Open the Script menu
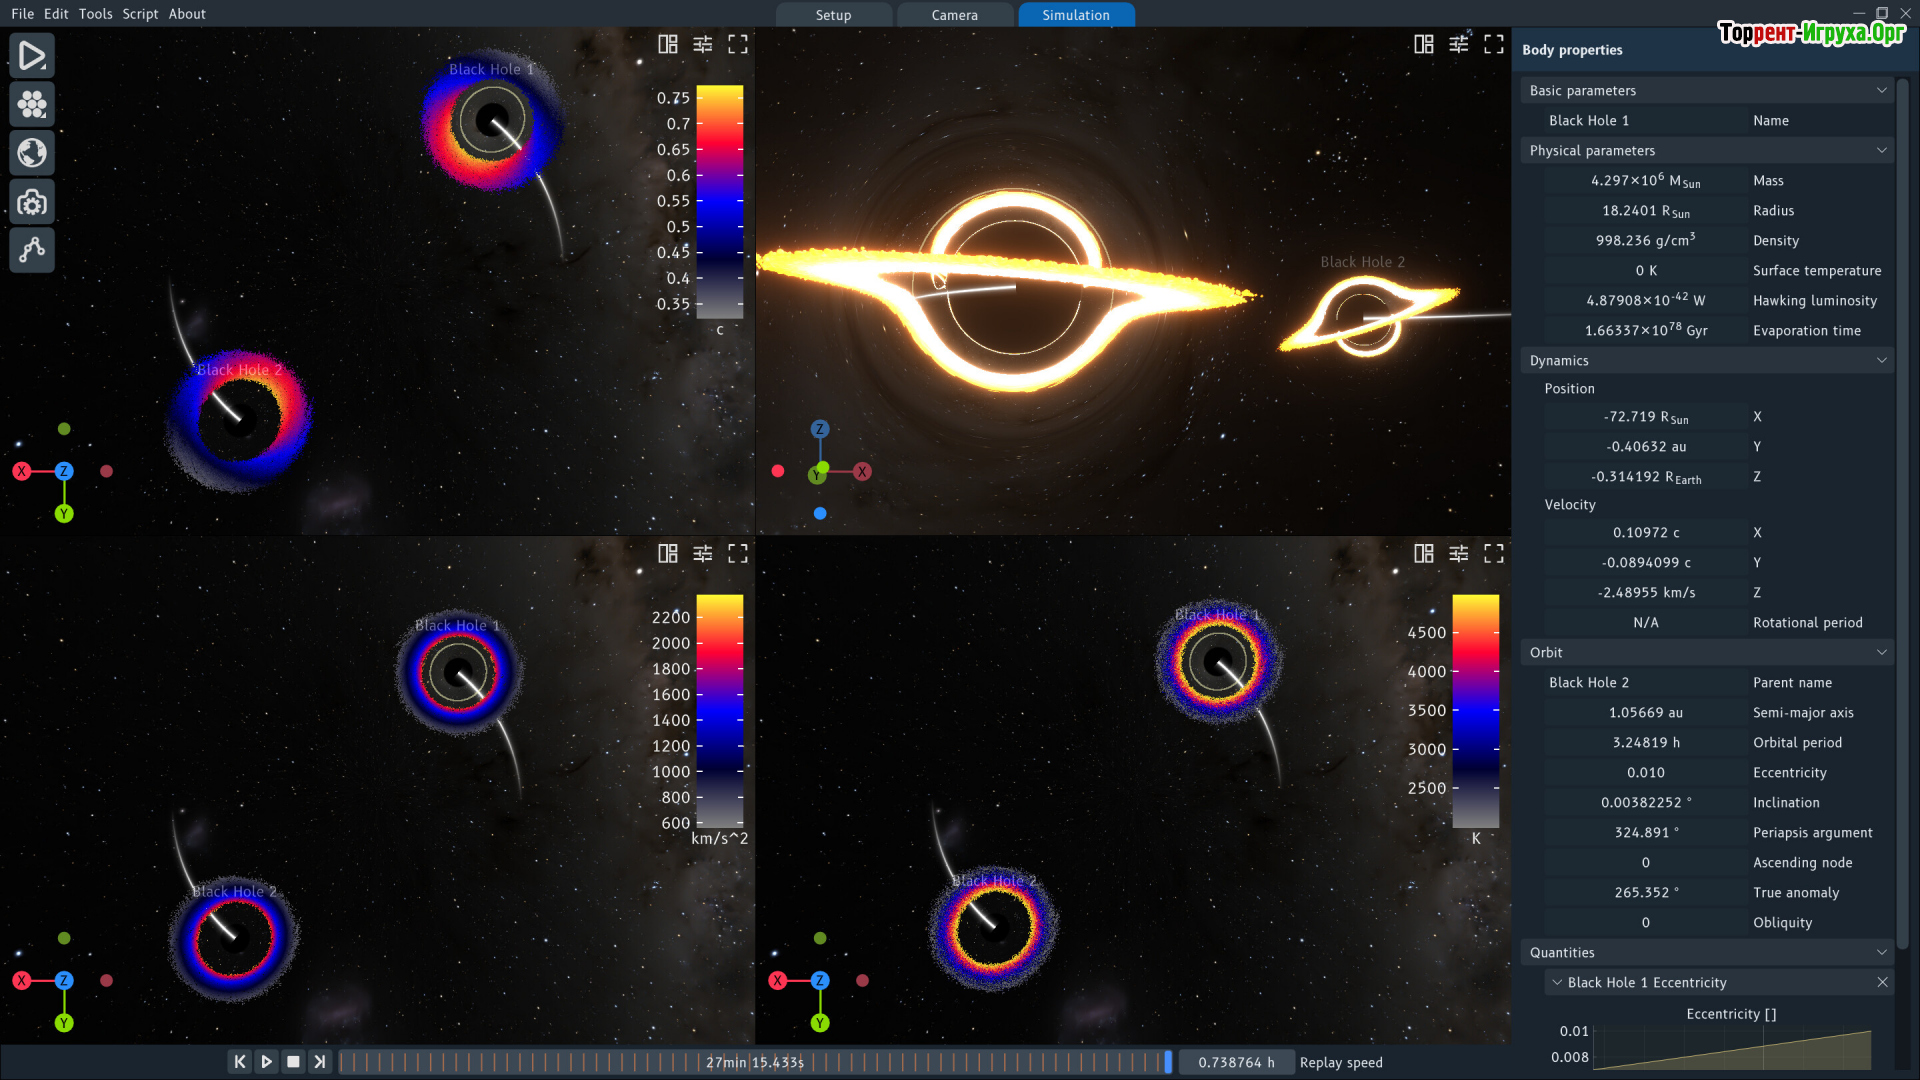1920x1080 pixels. tap(140, 14)
